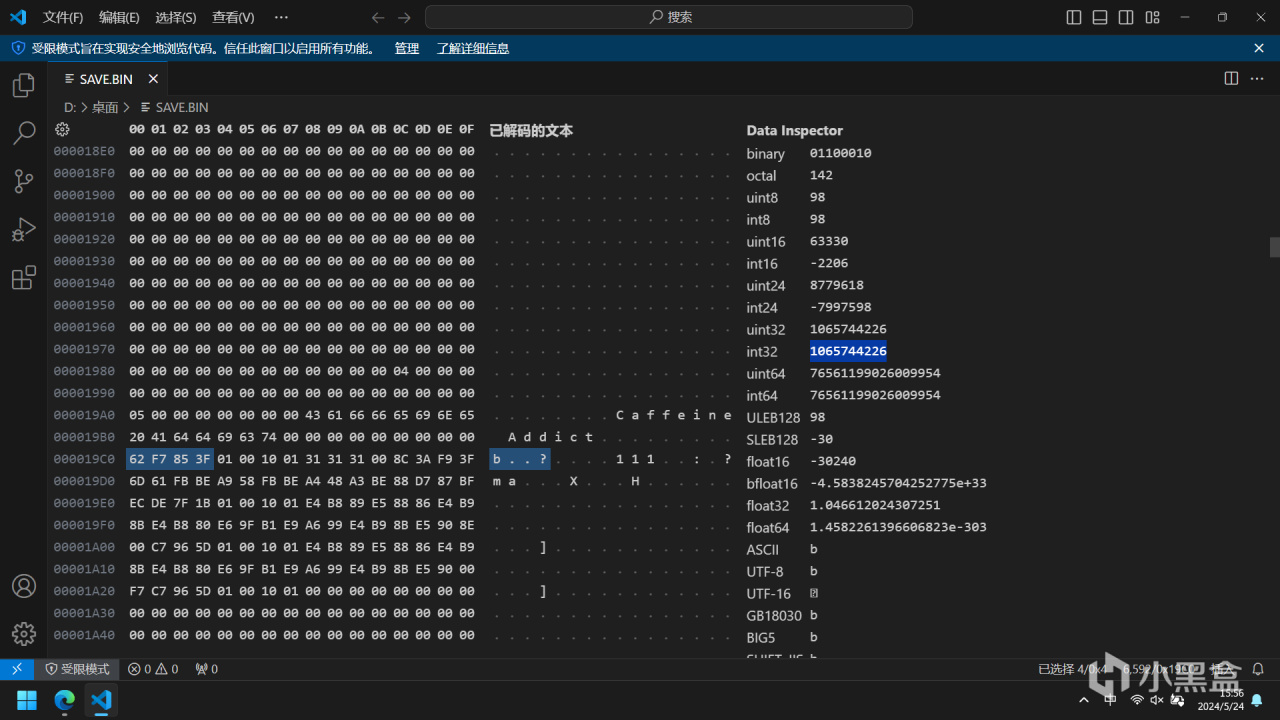1280x720 pixels.
Task: Open the Extensions view
Action: pyautogui.click(x=24, y=278)
